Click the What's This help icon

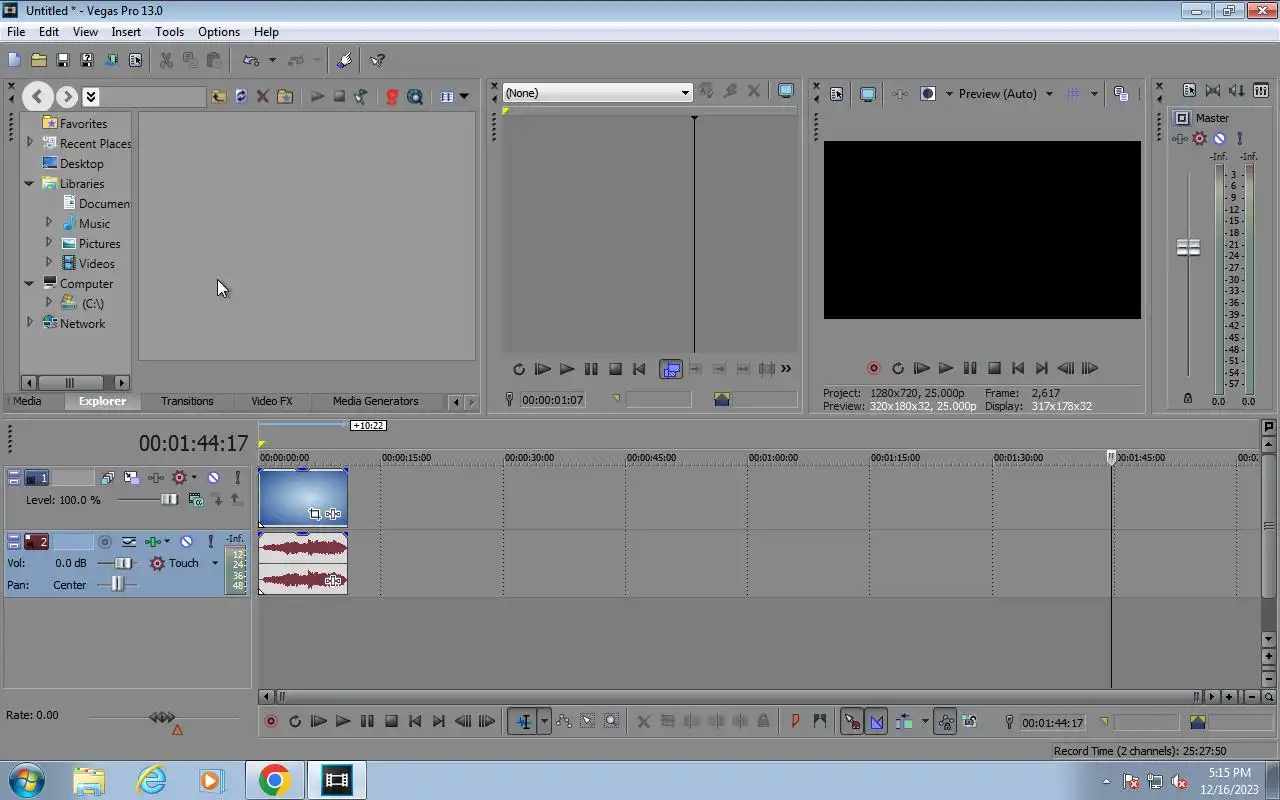377,60
